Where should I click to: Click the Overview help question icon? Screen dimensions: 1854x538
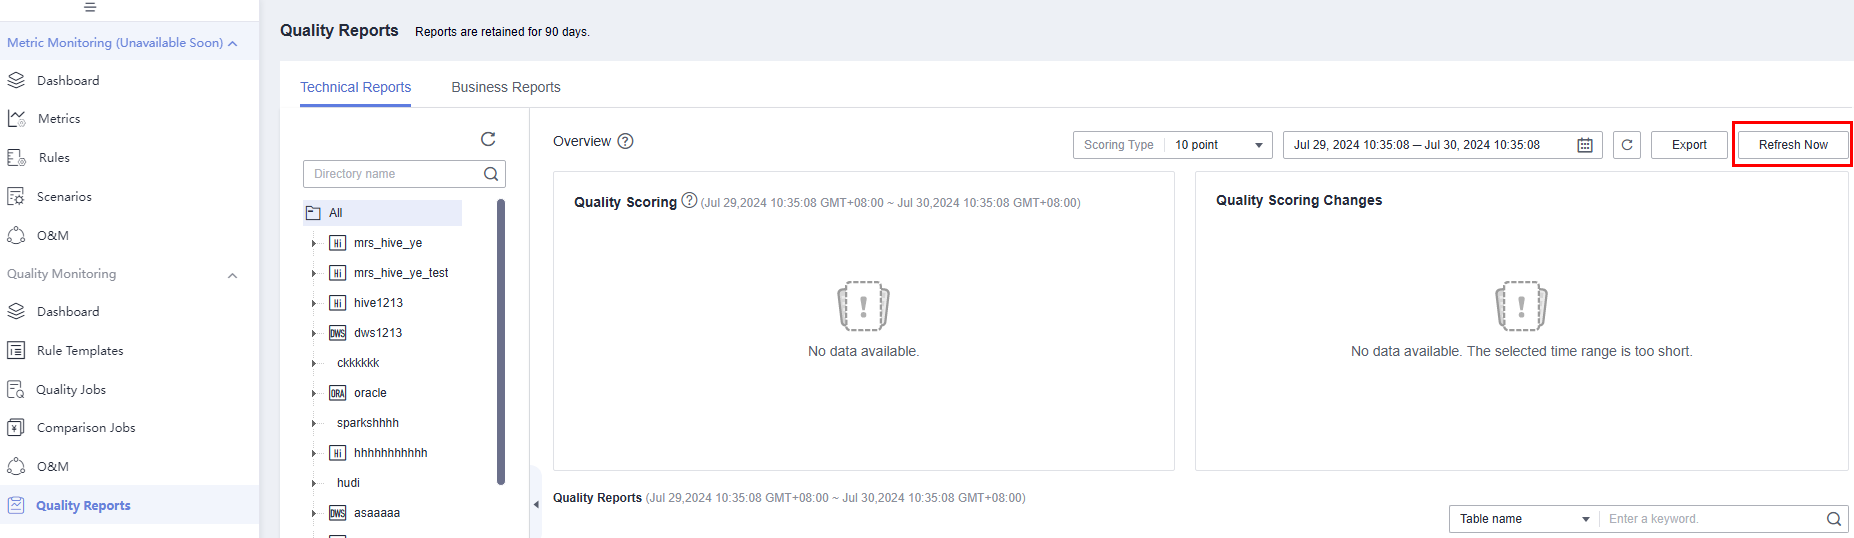[x=625, y=141]
